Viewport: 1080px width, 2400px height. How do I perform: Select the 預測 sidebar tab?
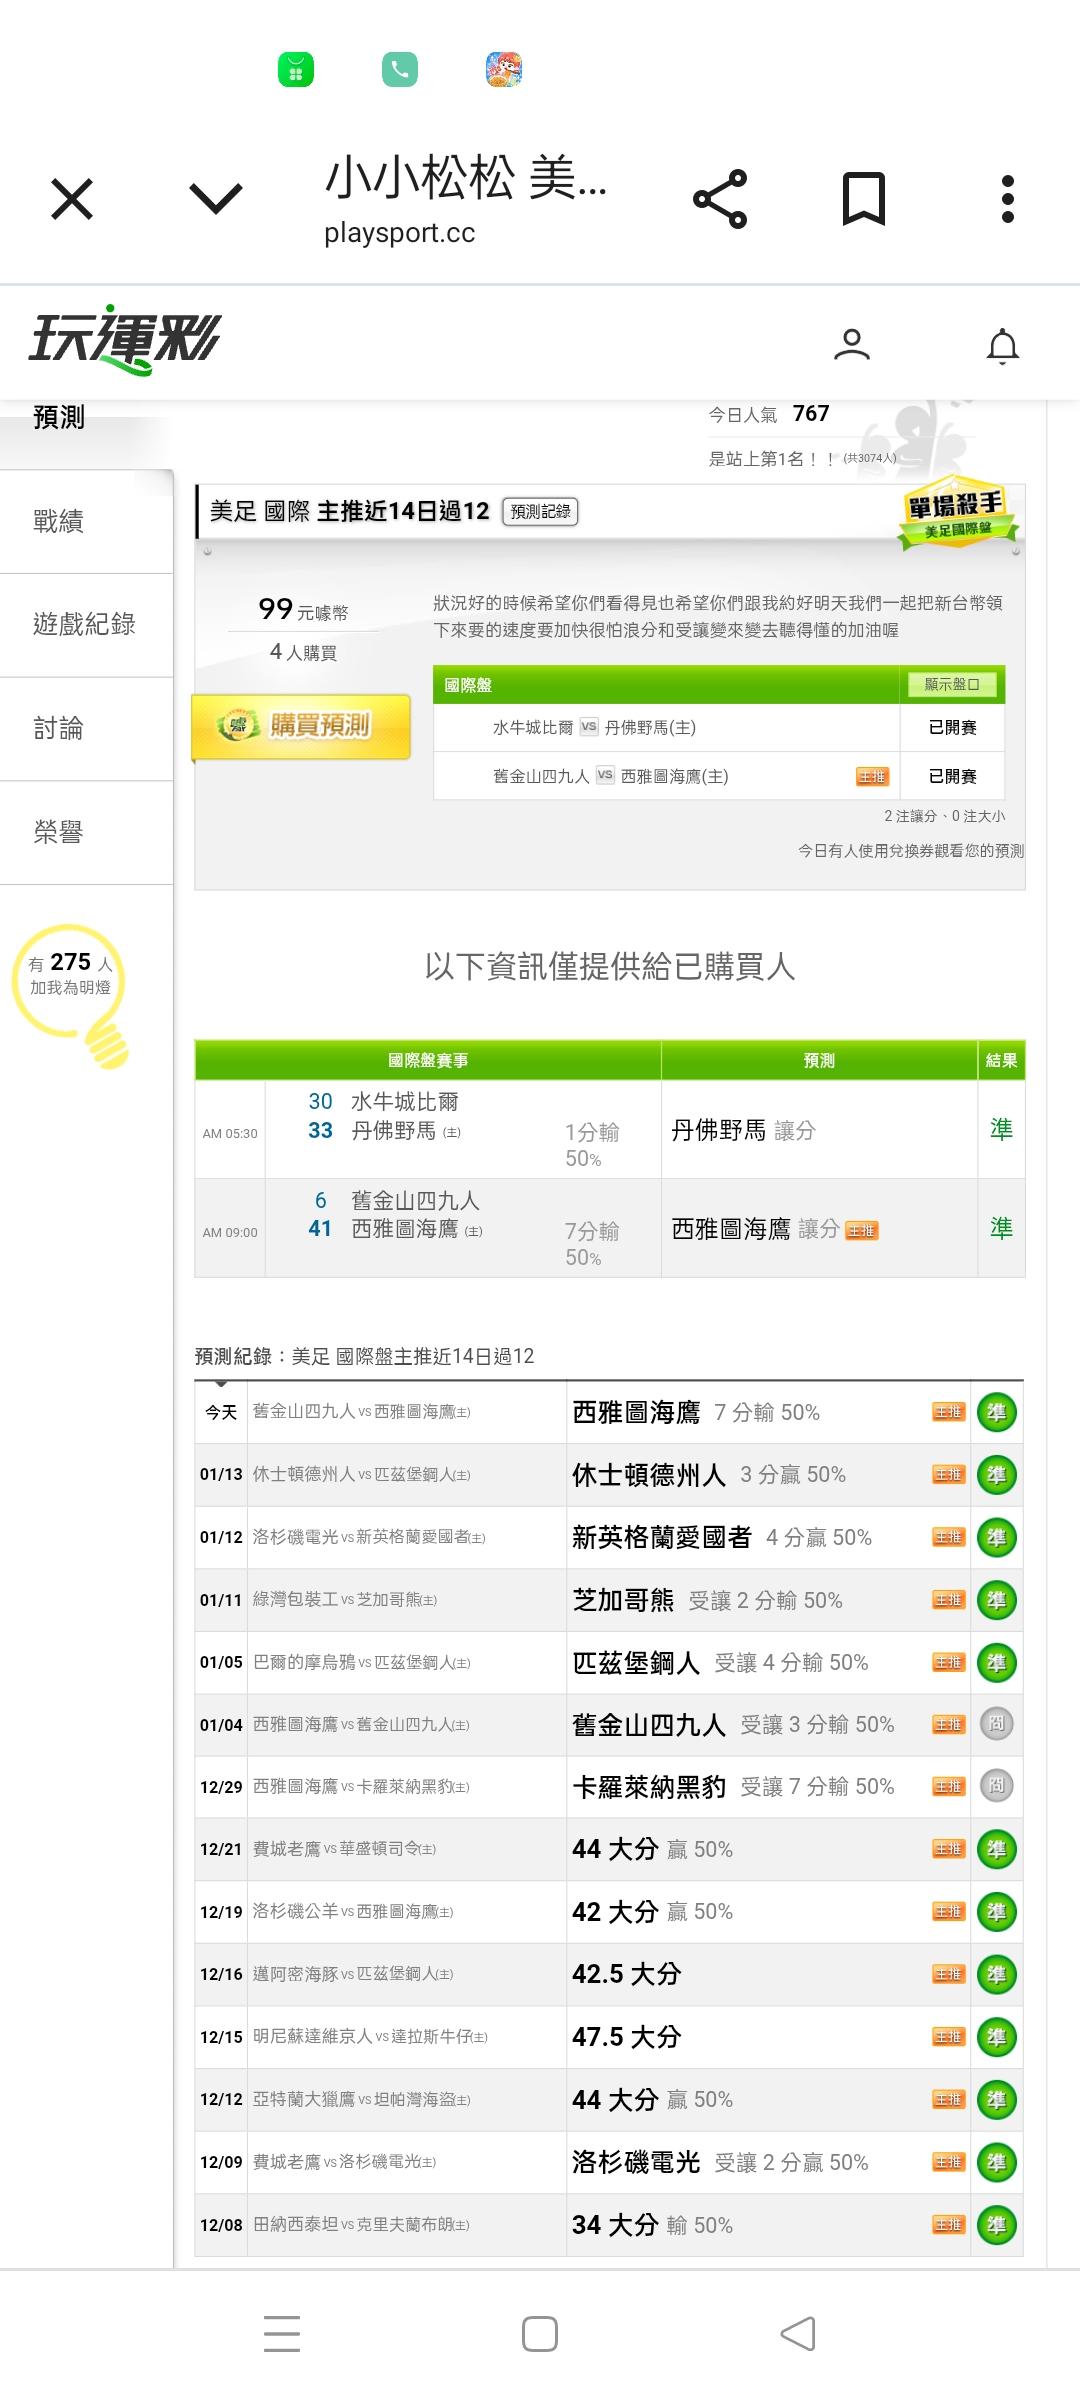click(59, 417)
